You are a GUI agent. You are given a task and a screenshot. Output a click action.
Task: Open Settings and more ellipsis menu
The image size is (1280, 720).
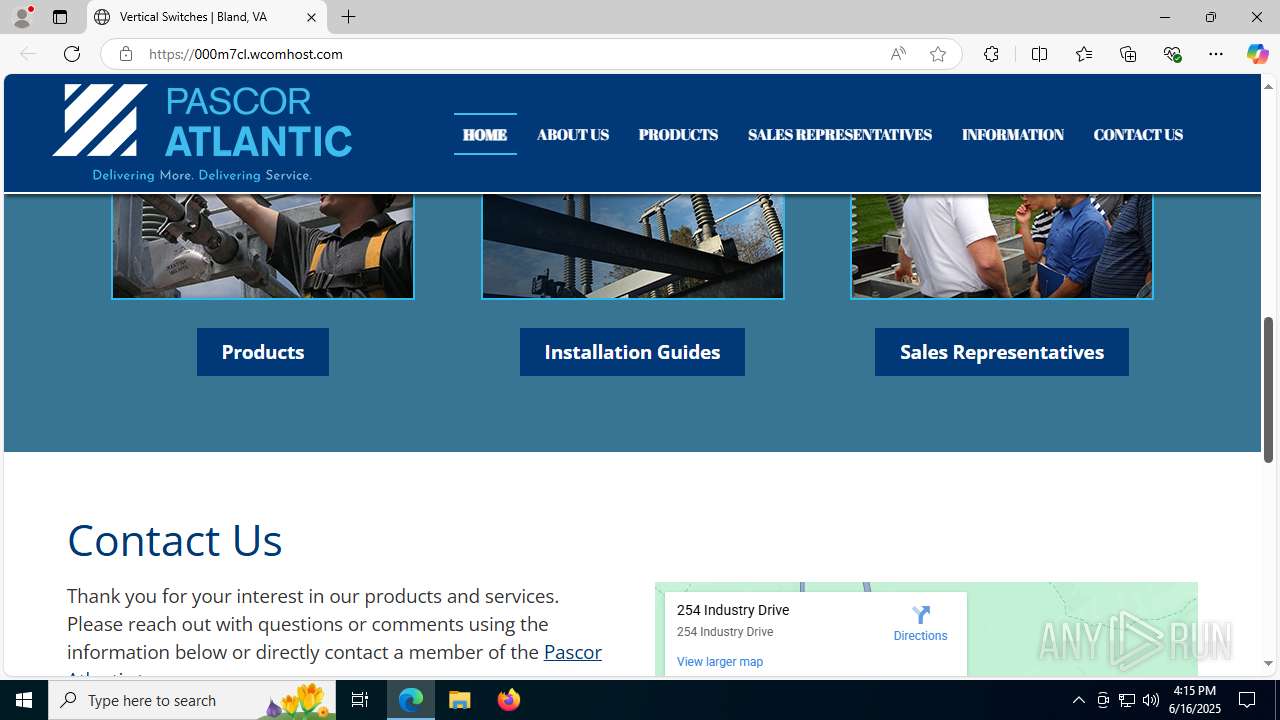[1216, 54]
